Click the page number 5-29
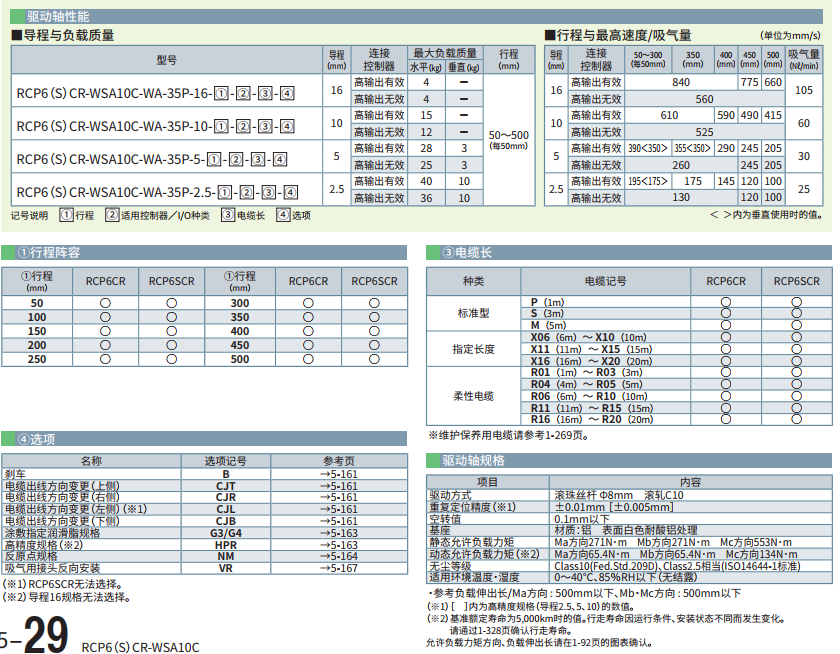 coord(33,635)
